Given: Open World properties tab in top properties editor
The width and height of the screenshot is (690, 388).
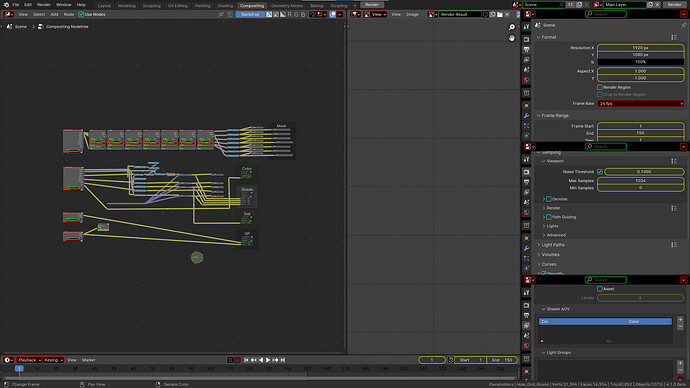Looking at the screenshot, I should pyautogui.click(x=526, y=80).
